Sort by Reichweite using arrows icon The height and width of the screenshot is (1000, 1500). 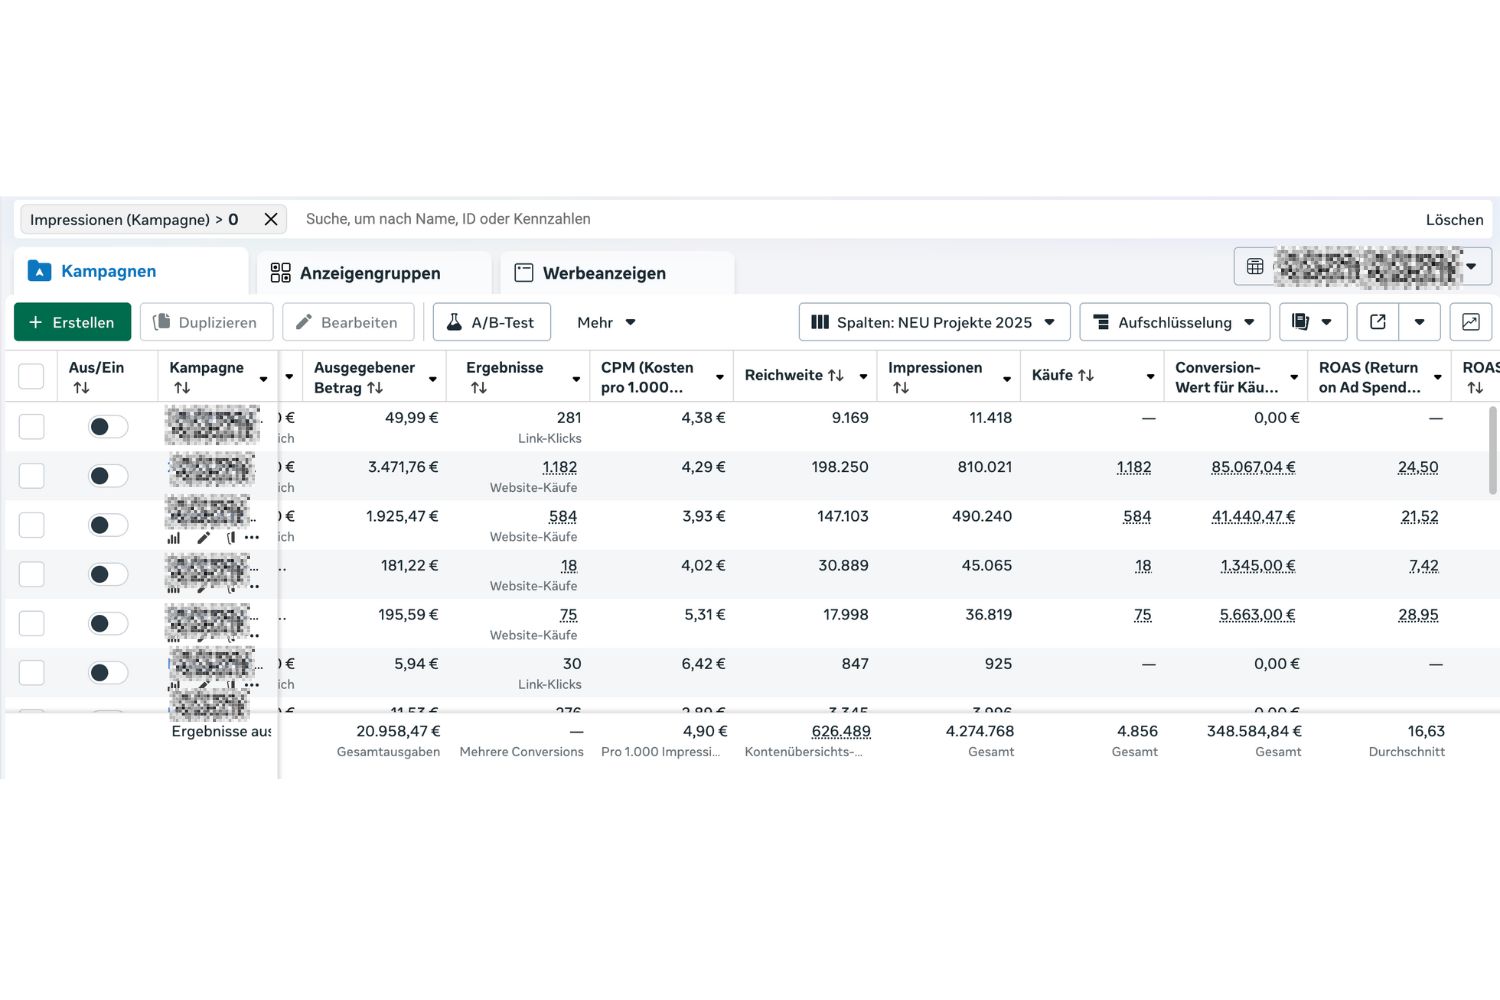click(836, 376)
